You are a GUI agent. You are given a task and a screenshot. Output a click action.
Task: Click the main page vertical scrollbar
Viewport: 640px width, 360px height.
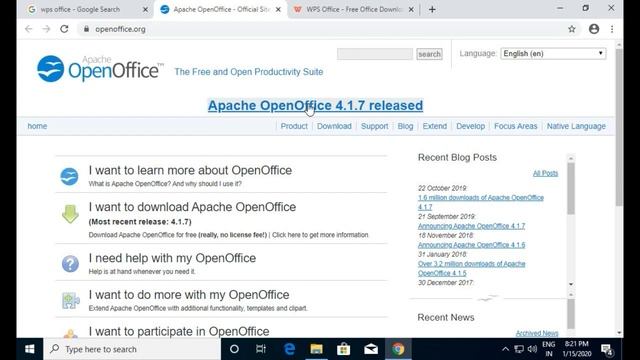tap(619, 127)
